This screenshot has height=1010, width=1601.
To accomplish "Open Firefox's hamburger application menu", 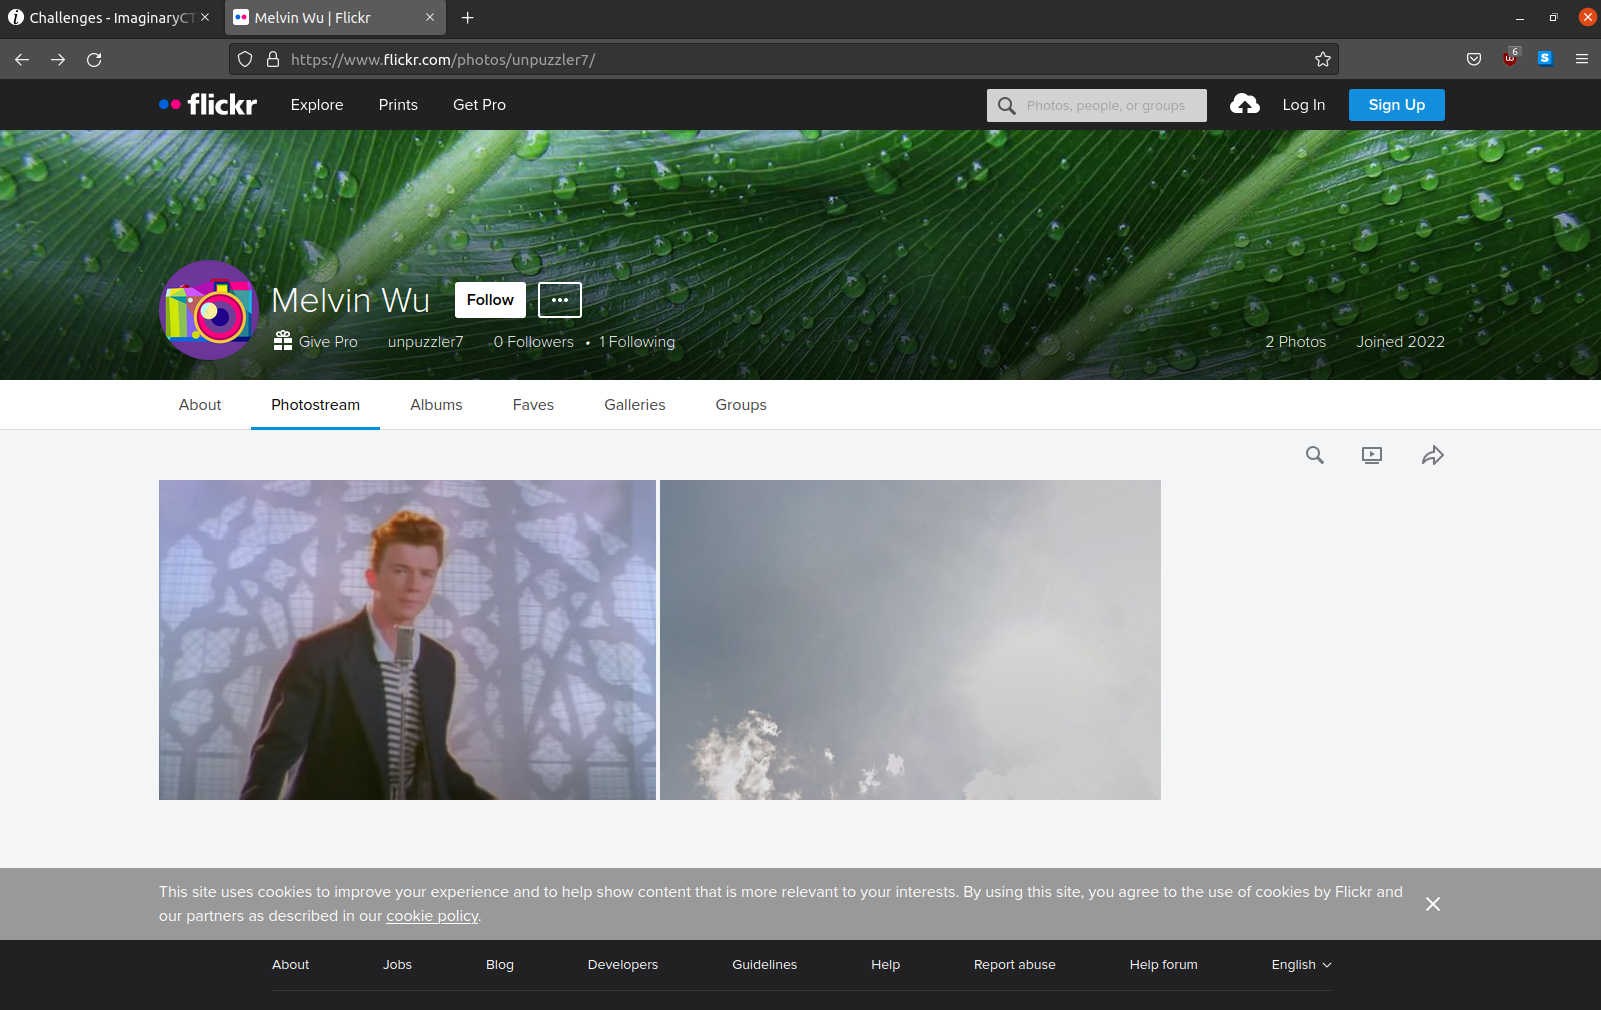I will coord(1582,59).
